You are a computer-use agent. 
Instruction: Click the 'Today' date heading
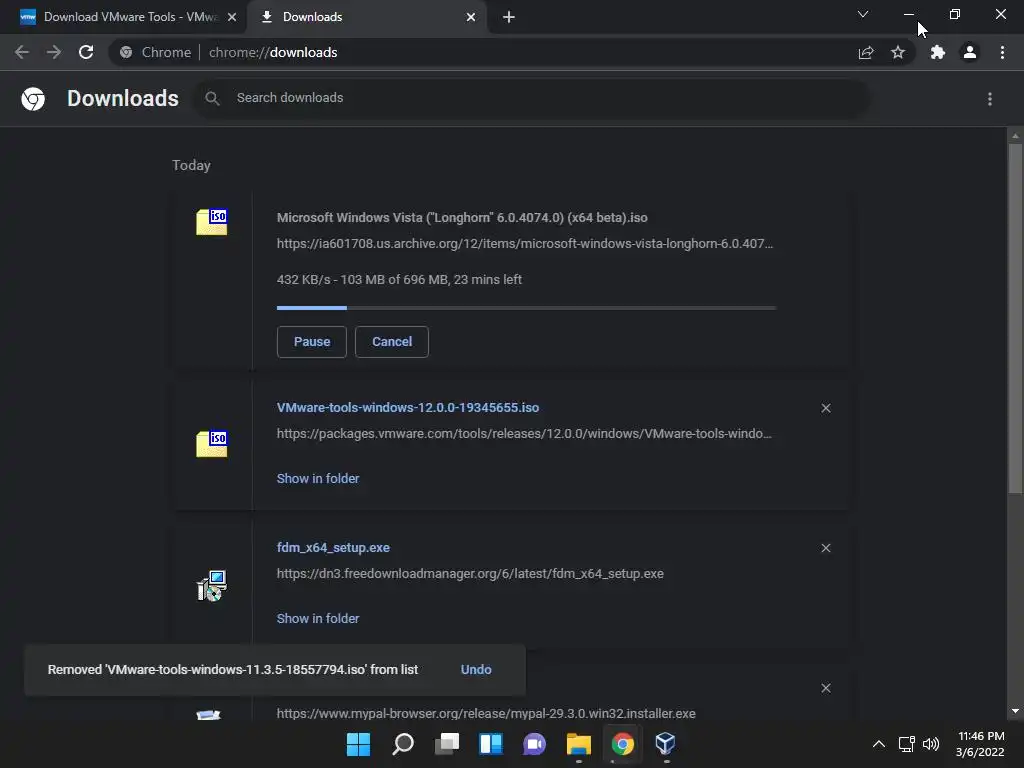point(191,165)
